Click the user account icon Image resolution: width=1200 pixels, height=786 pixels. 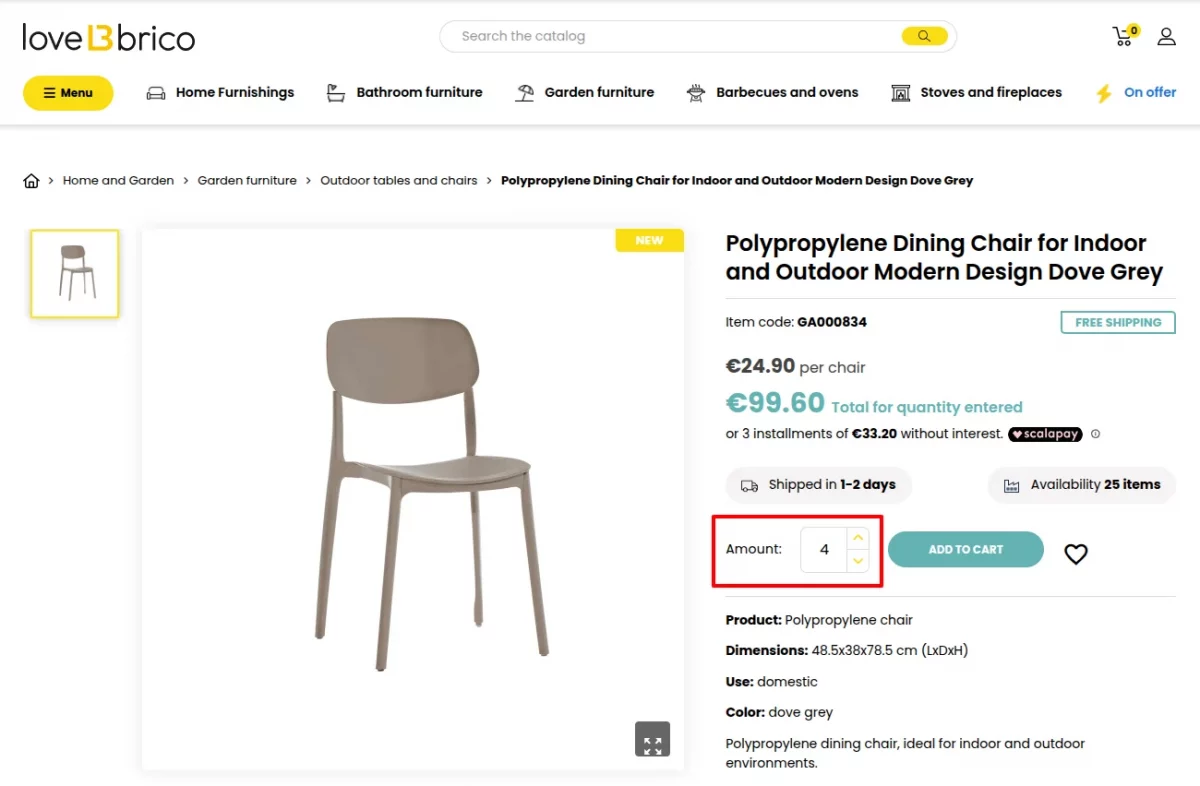coord(1166,35)
